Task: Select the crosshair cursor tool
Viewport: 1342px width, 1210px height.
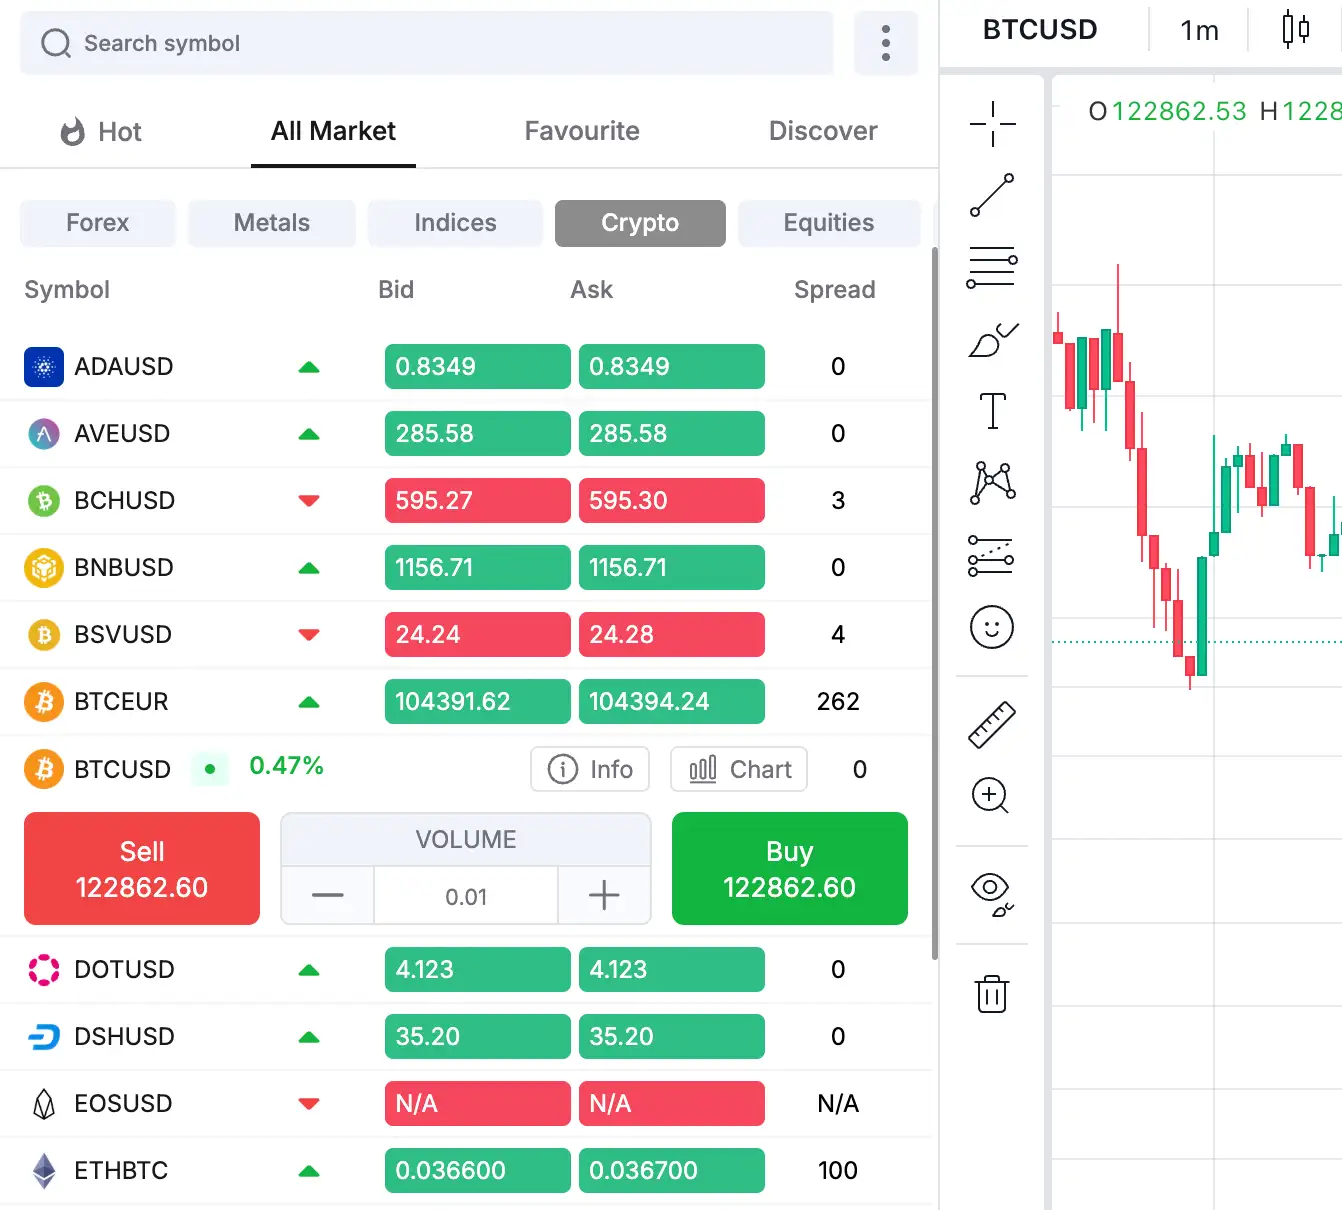Action: pyautogui.click(x=992, y=124)
